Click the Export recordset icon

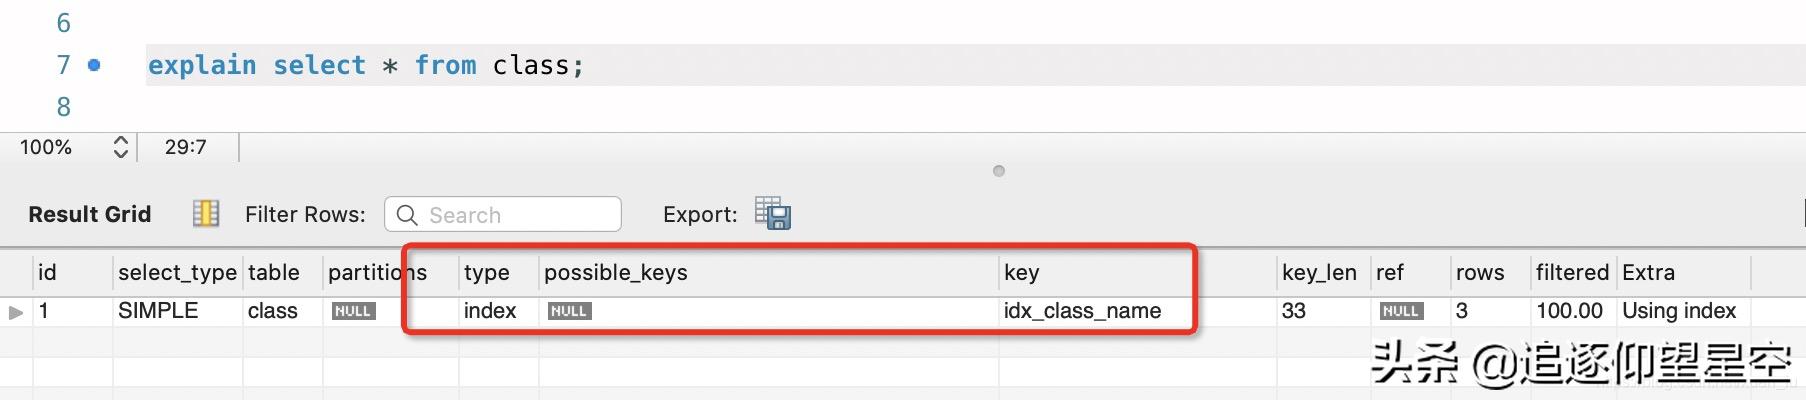[x=773, y=213]
